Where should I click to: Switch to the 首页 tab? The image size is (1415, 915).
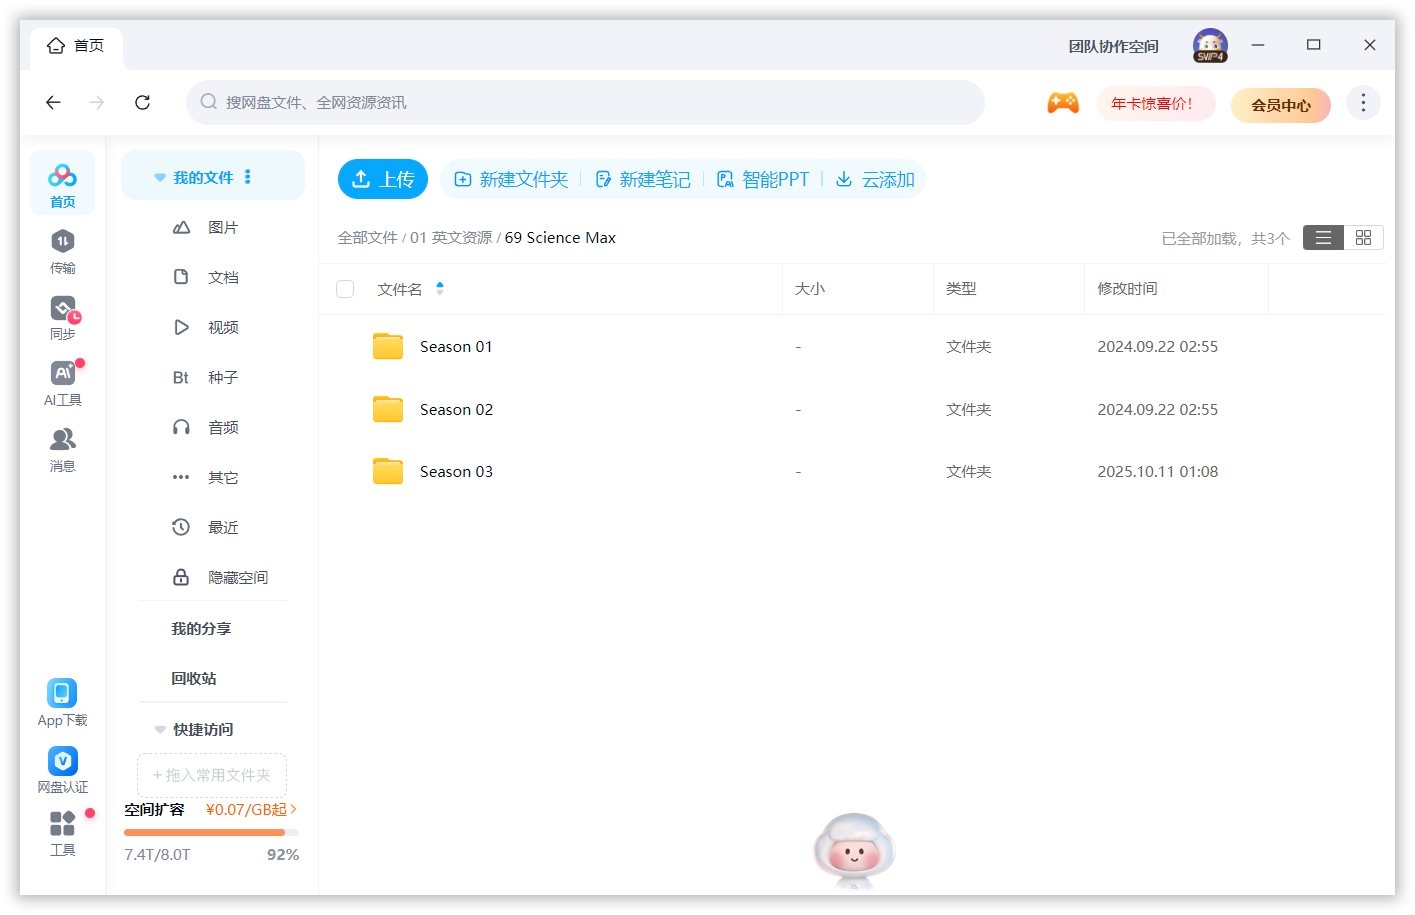coord(76,45)
